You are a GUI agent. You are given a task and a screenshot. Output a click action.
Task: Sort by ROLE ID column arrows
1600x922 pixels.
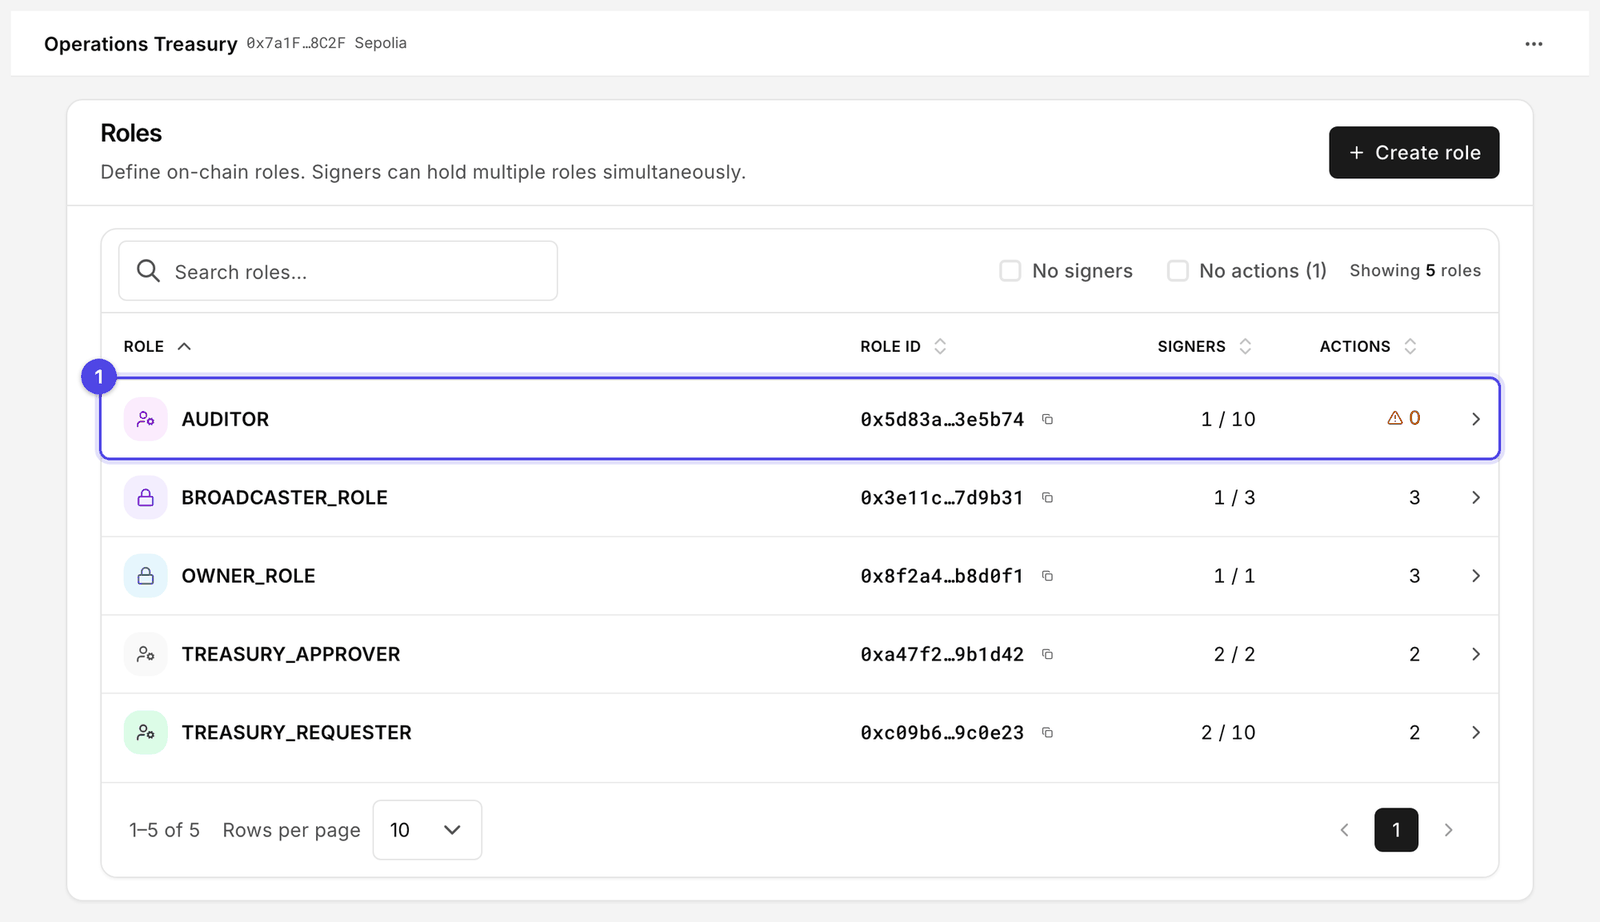(940, 346)
